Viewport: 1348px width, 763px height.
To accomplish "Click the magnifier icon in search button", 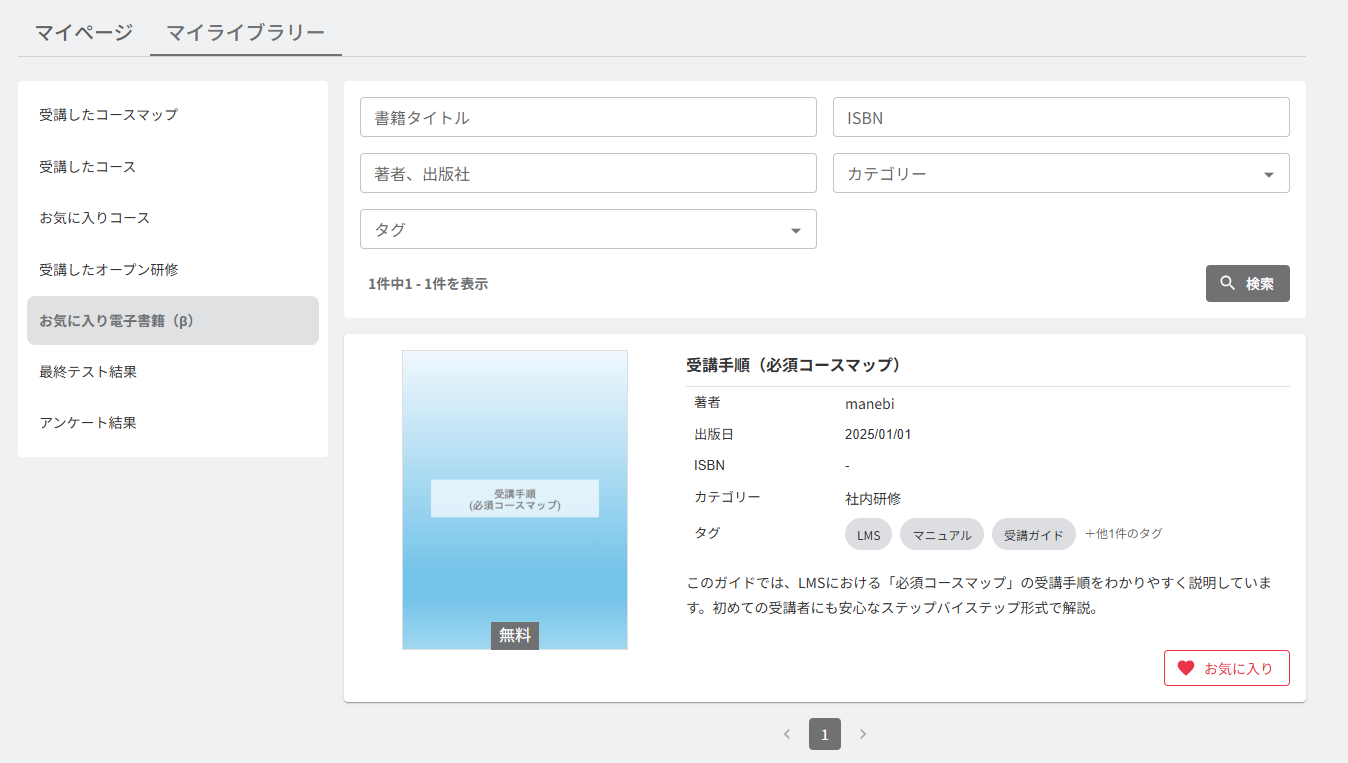I will pyautogui.click(x=1228, y=283).
